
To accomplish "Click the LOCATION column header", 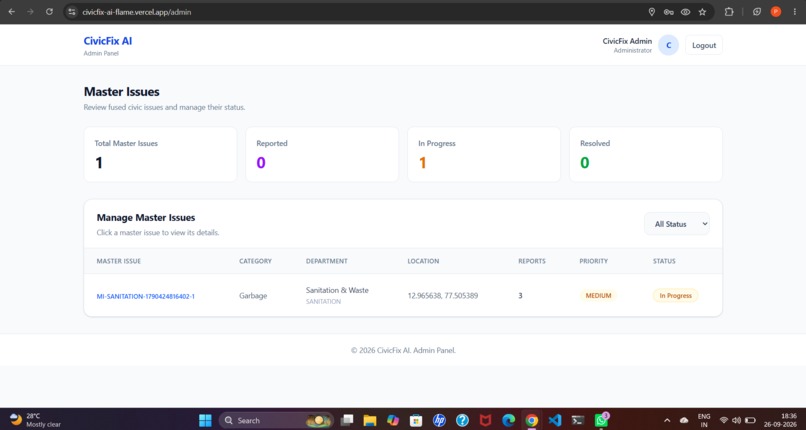I will click(423, 261).
